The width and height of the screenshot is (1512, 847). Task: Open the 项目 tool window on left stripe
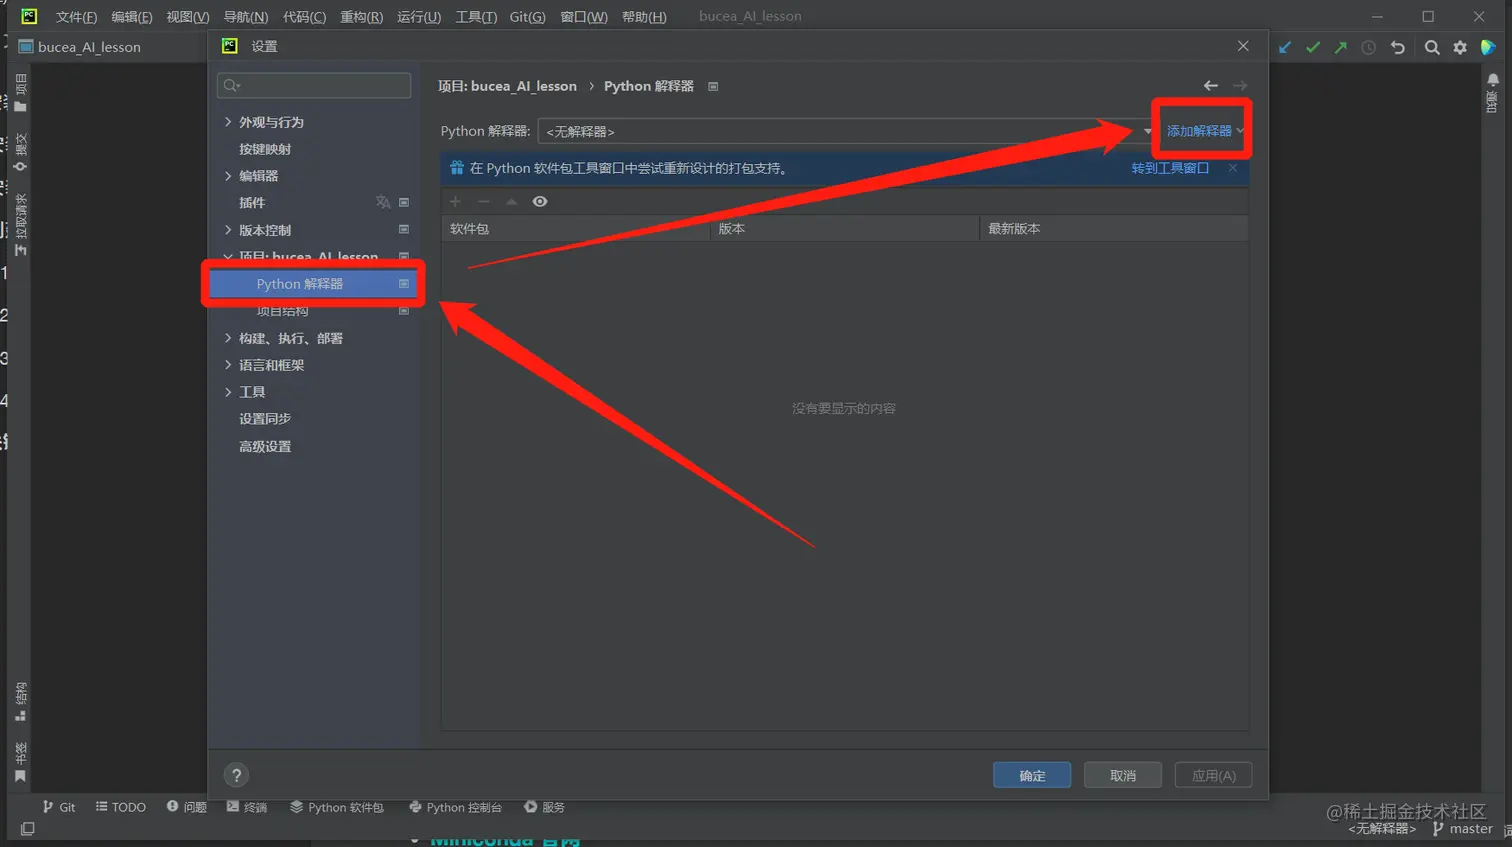20,92
